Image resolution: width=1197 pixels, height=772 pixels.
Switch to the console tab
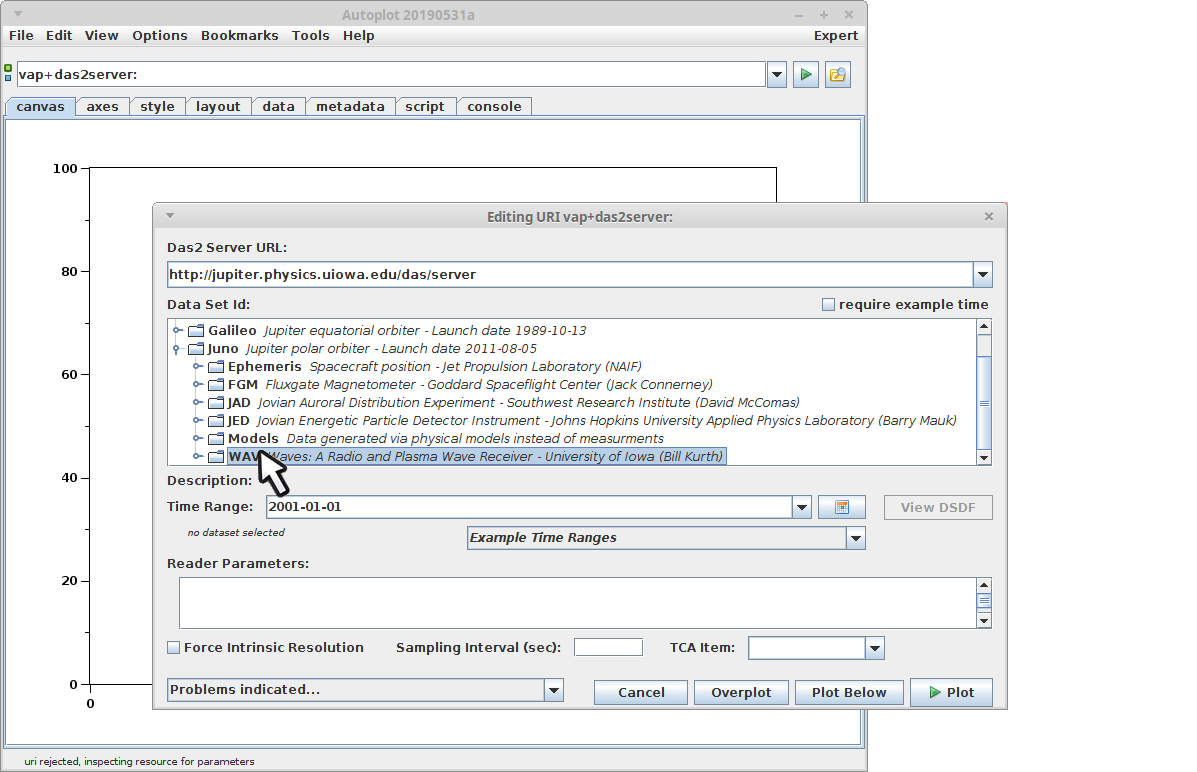coord(494,107)
